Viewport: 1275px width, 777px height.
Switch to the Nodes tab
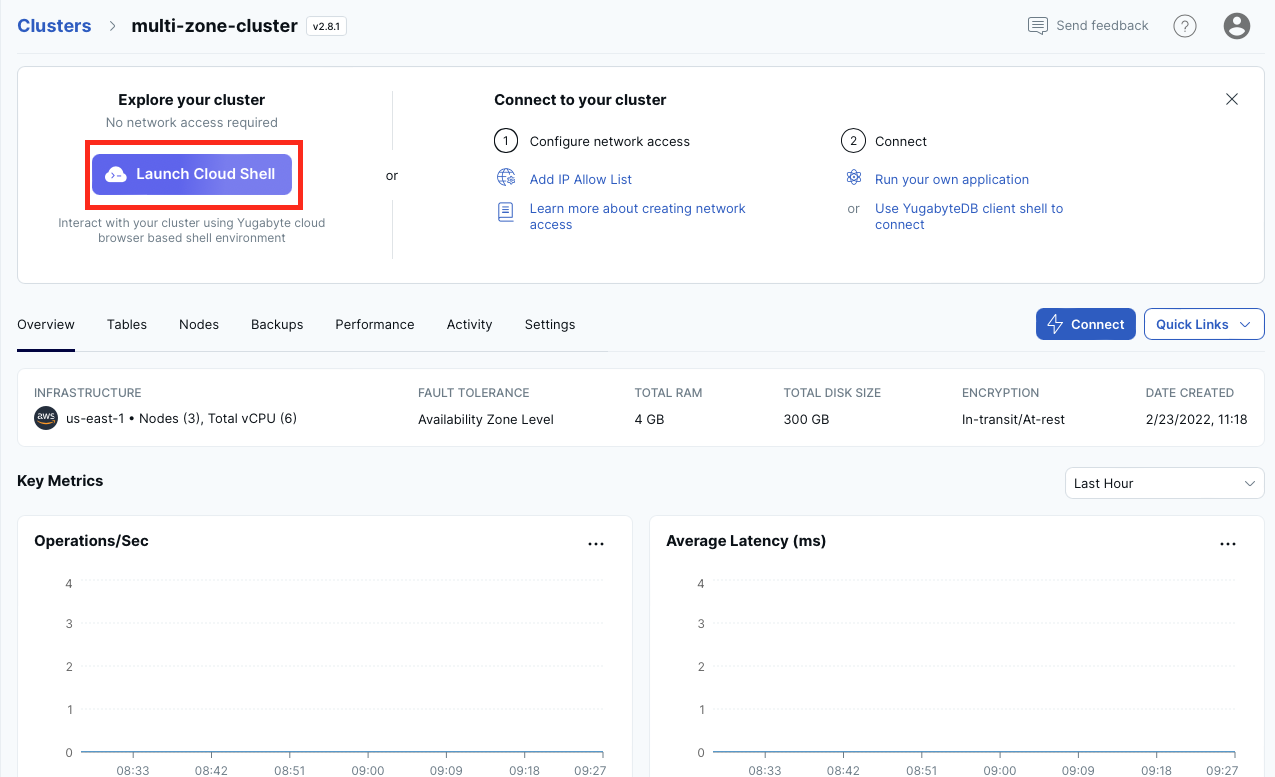click(199, 324)
